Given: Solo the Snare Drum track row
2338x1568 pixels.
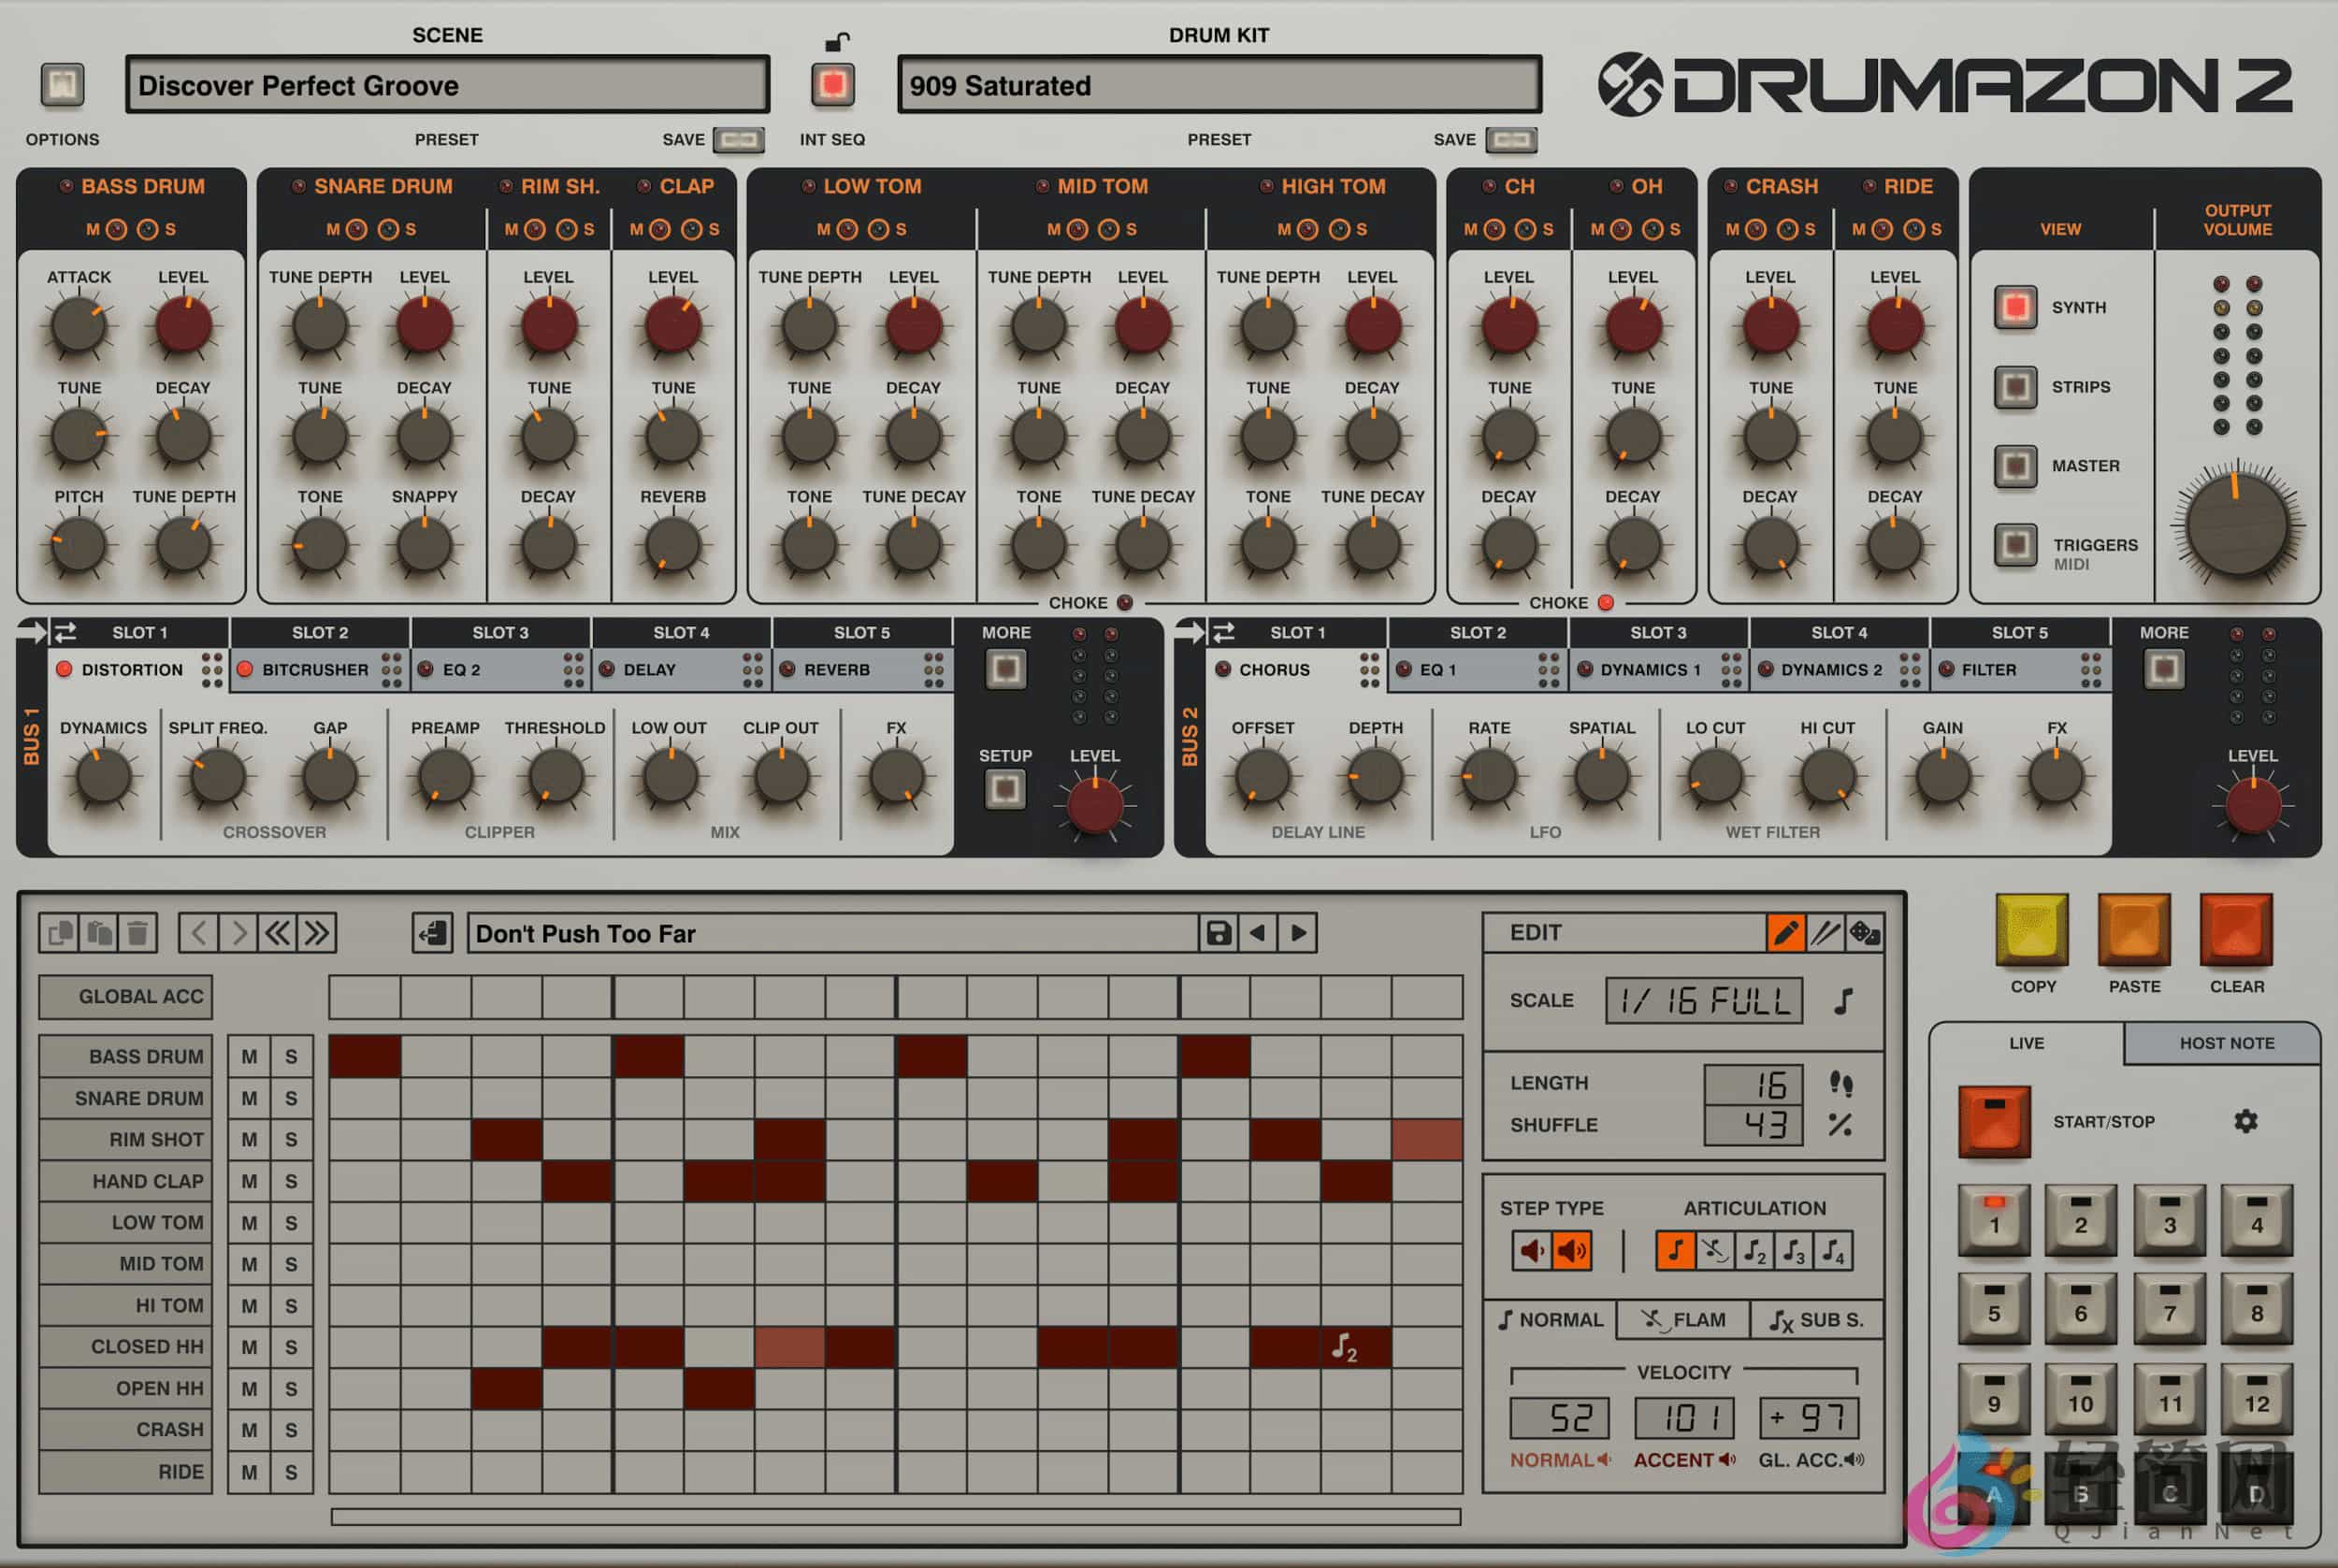Looking at the screenshot, I should click(x=291, y=1097).
